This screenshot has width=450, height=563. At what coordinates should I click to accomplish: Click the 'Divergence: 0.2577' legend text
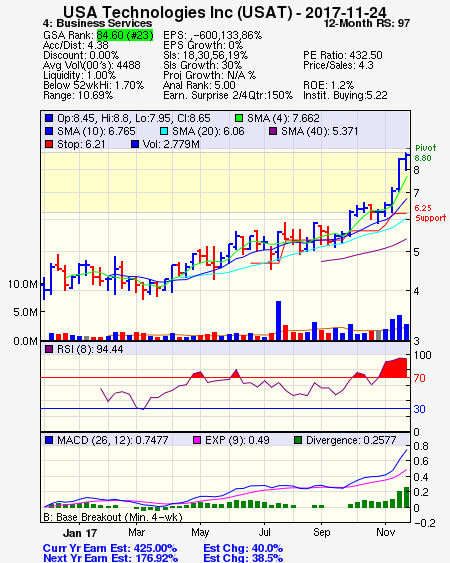(351, 440)
